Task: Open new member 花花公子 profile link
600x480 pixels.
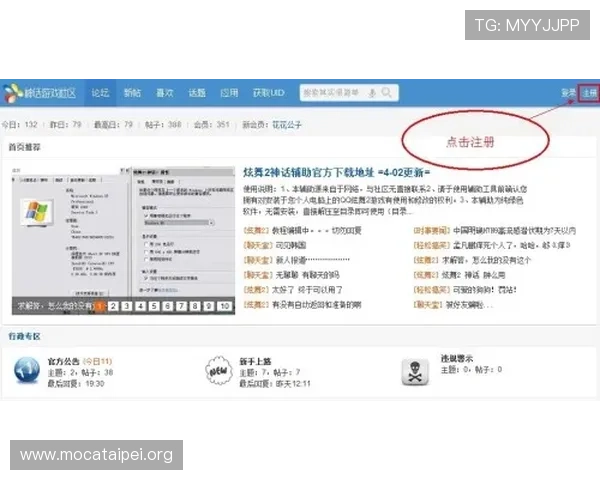Action: pyautogui.click(x=287, y=125)
